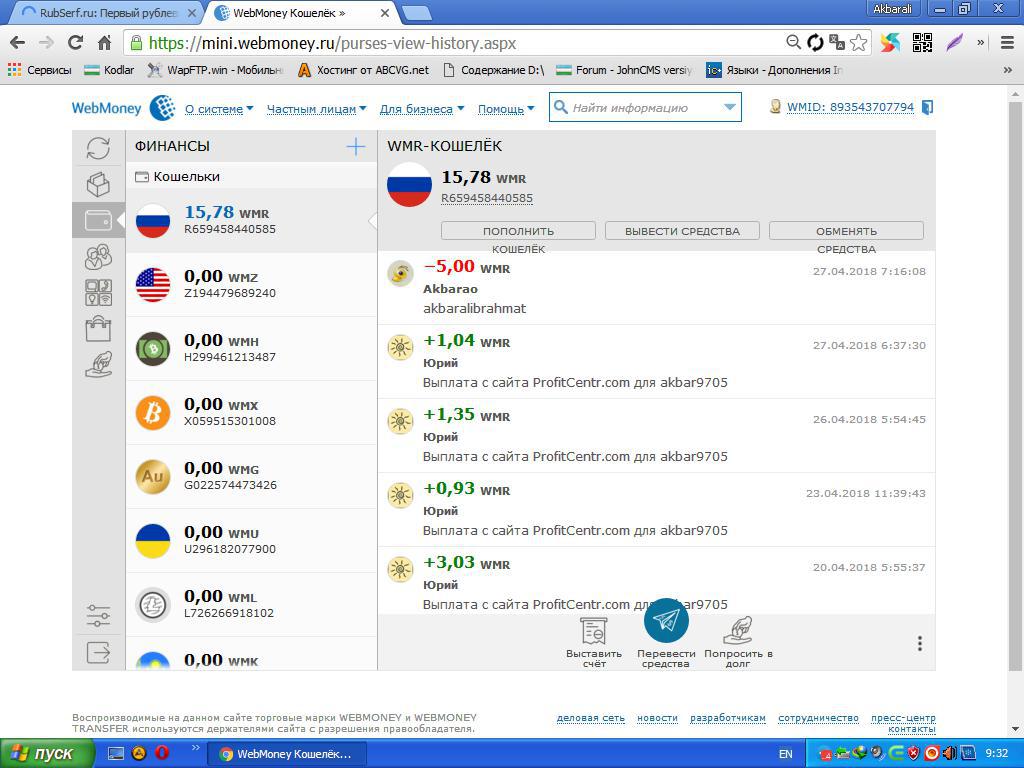This screenshot has width=1024, height=768.
Task: Click the refresh icon in left sidebar
Action: click(98, 148)
